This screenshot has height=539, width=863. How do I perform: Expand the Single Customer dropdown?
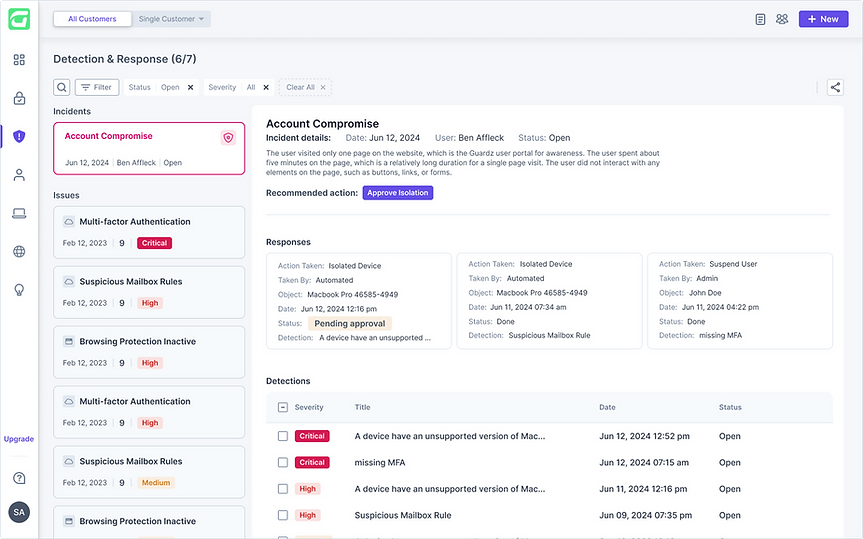(172, 19)
